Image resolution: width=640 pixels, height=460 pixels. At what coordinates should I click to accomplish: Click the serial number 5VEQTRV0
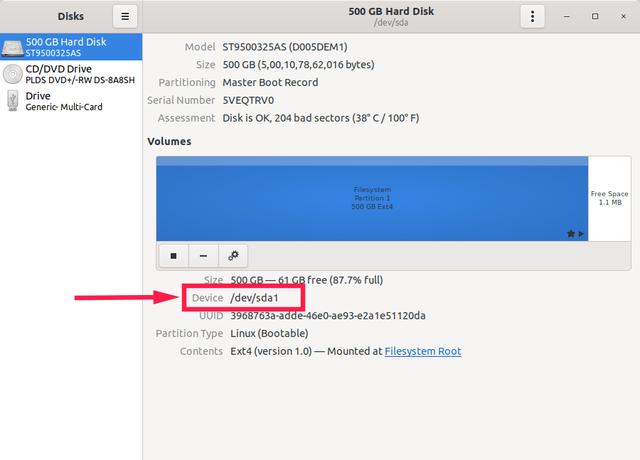coord(248,100)
